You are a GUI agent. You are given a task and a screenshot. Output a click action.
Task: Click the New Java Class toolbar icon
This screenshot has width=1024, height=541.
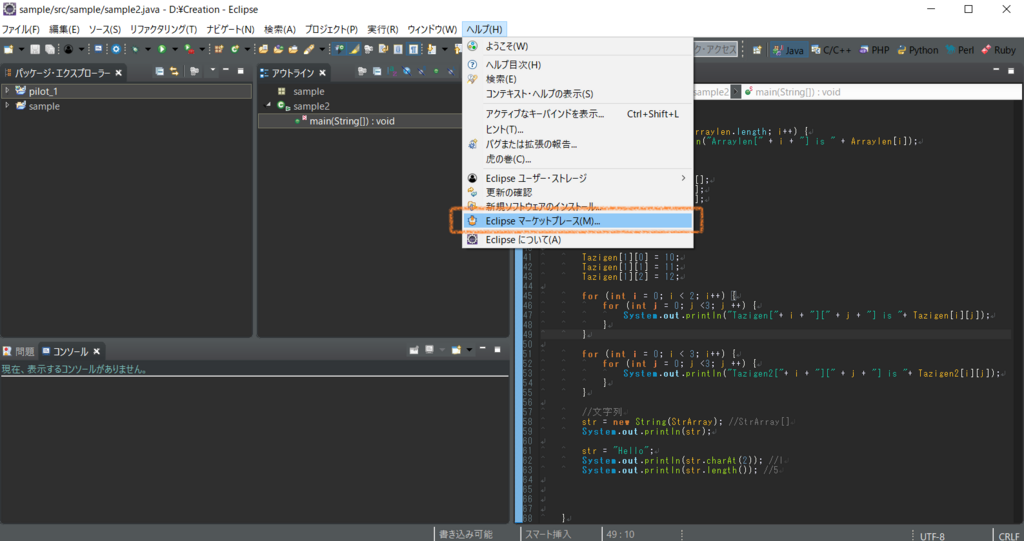click(x=234, y=49)
